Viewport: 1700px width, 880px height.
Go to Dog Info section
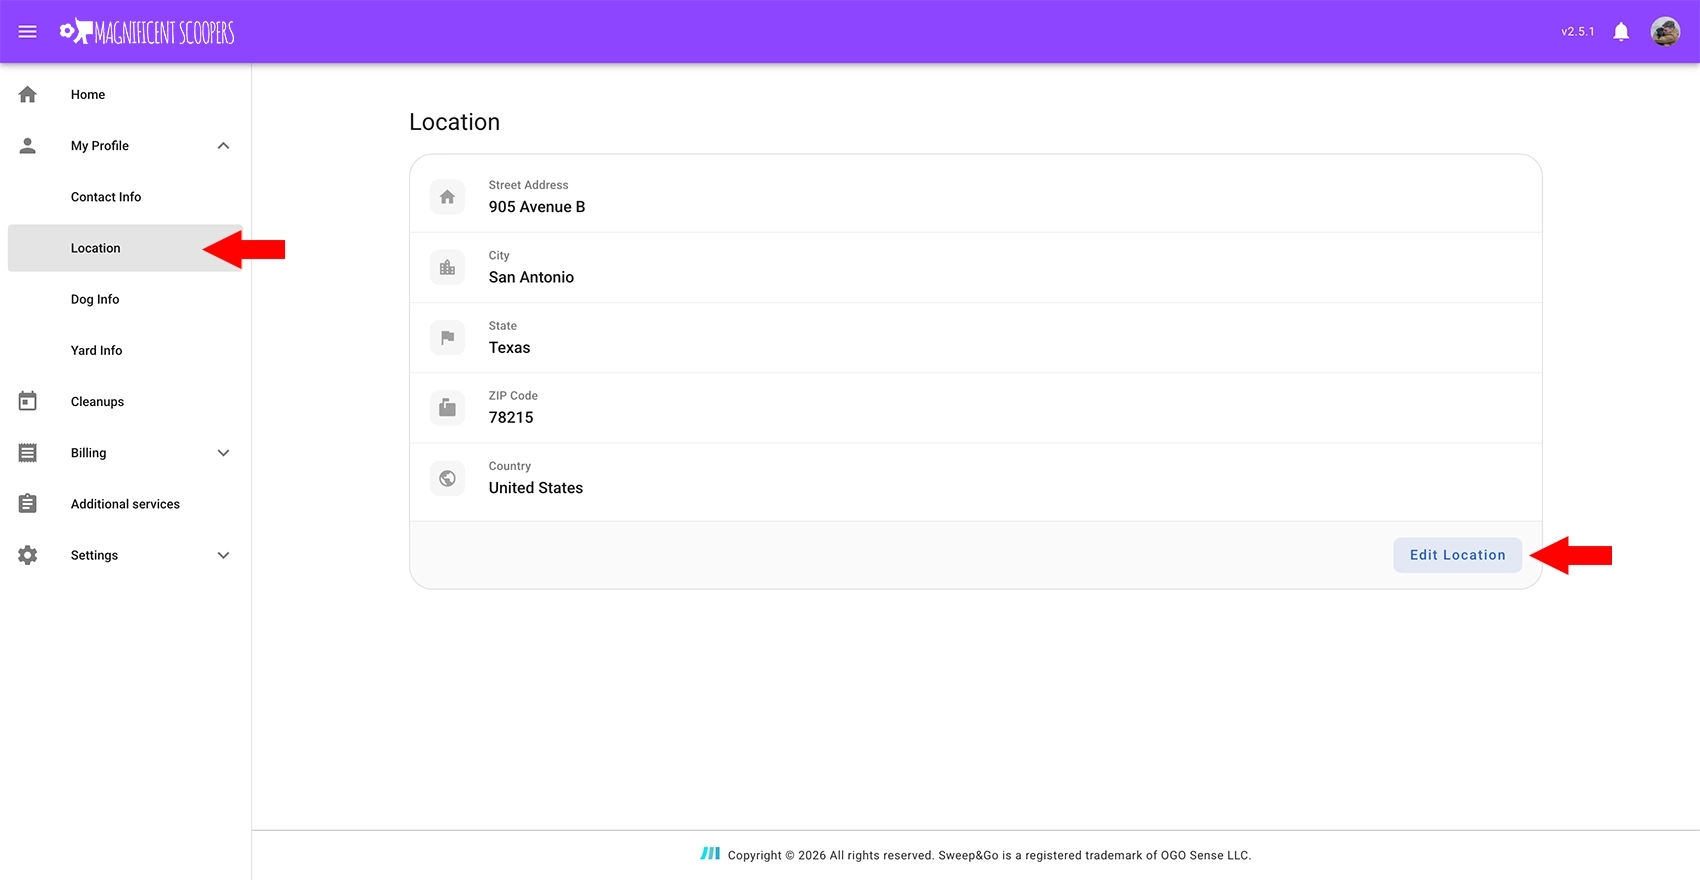(95, 299)
